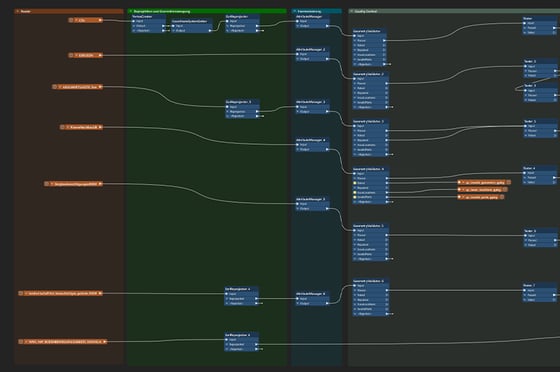Click the square icon on the top writer feature type

tap(509, 182)
